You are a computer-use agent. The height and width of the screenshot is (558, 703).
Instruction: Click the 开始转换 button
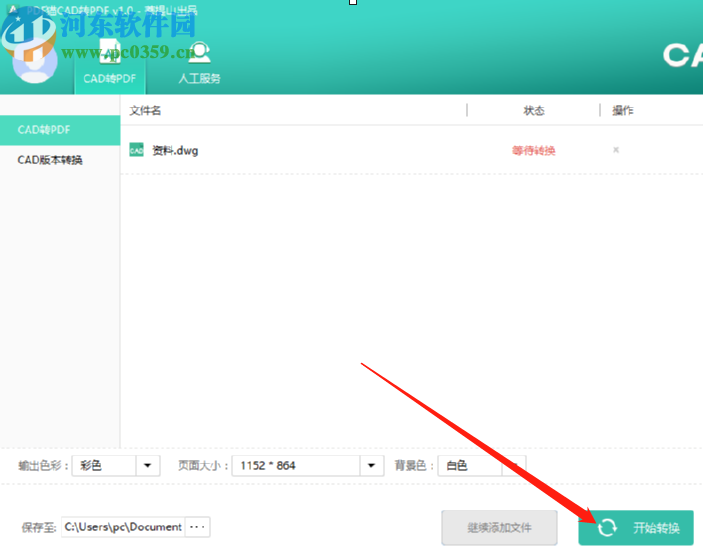point(636,528)
